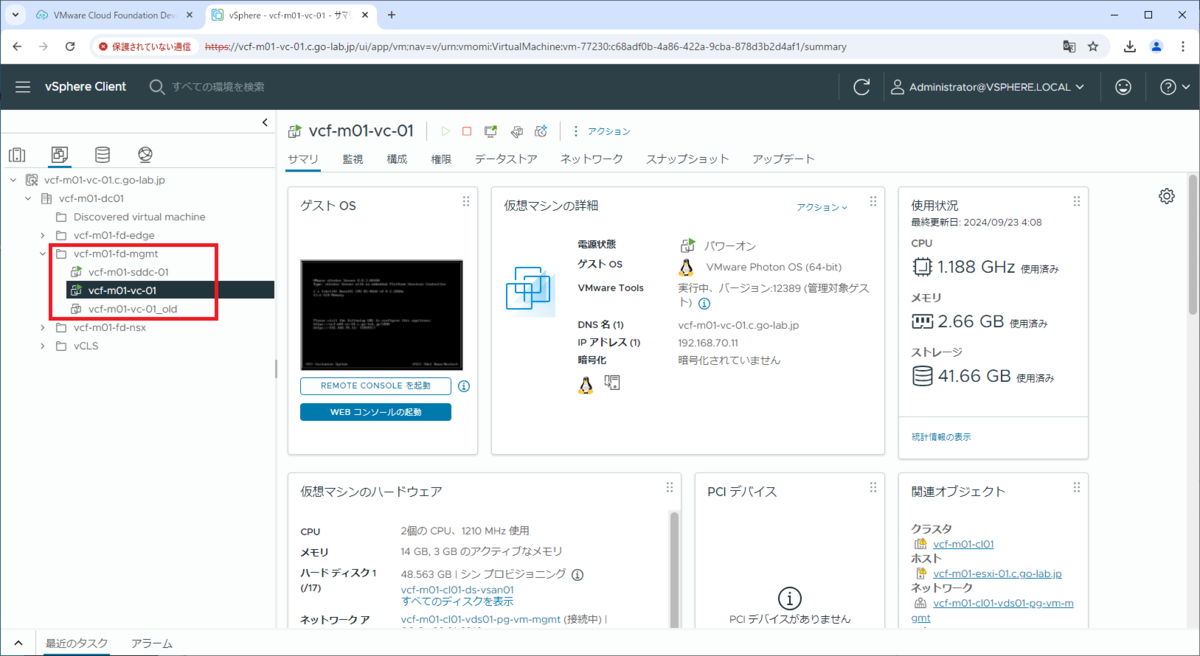Select vcf-m01-vc-01_old VM in tree
This screenshot has width=1200, height=656.
(133, 309)
